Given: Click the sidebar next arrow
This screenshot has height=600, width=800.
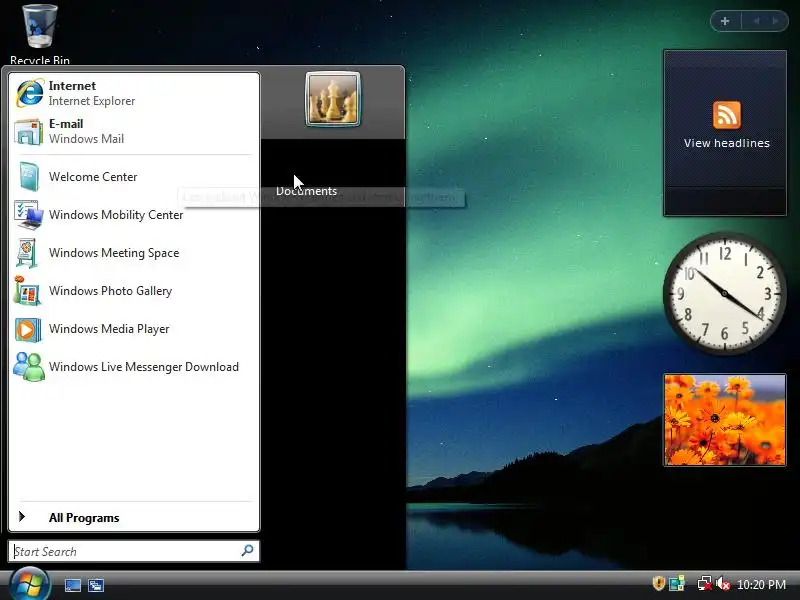Looking at the screenshot, I should pos(776,21).
